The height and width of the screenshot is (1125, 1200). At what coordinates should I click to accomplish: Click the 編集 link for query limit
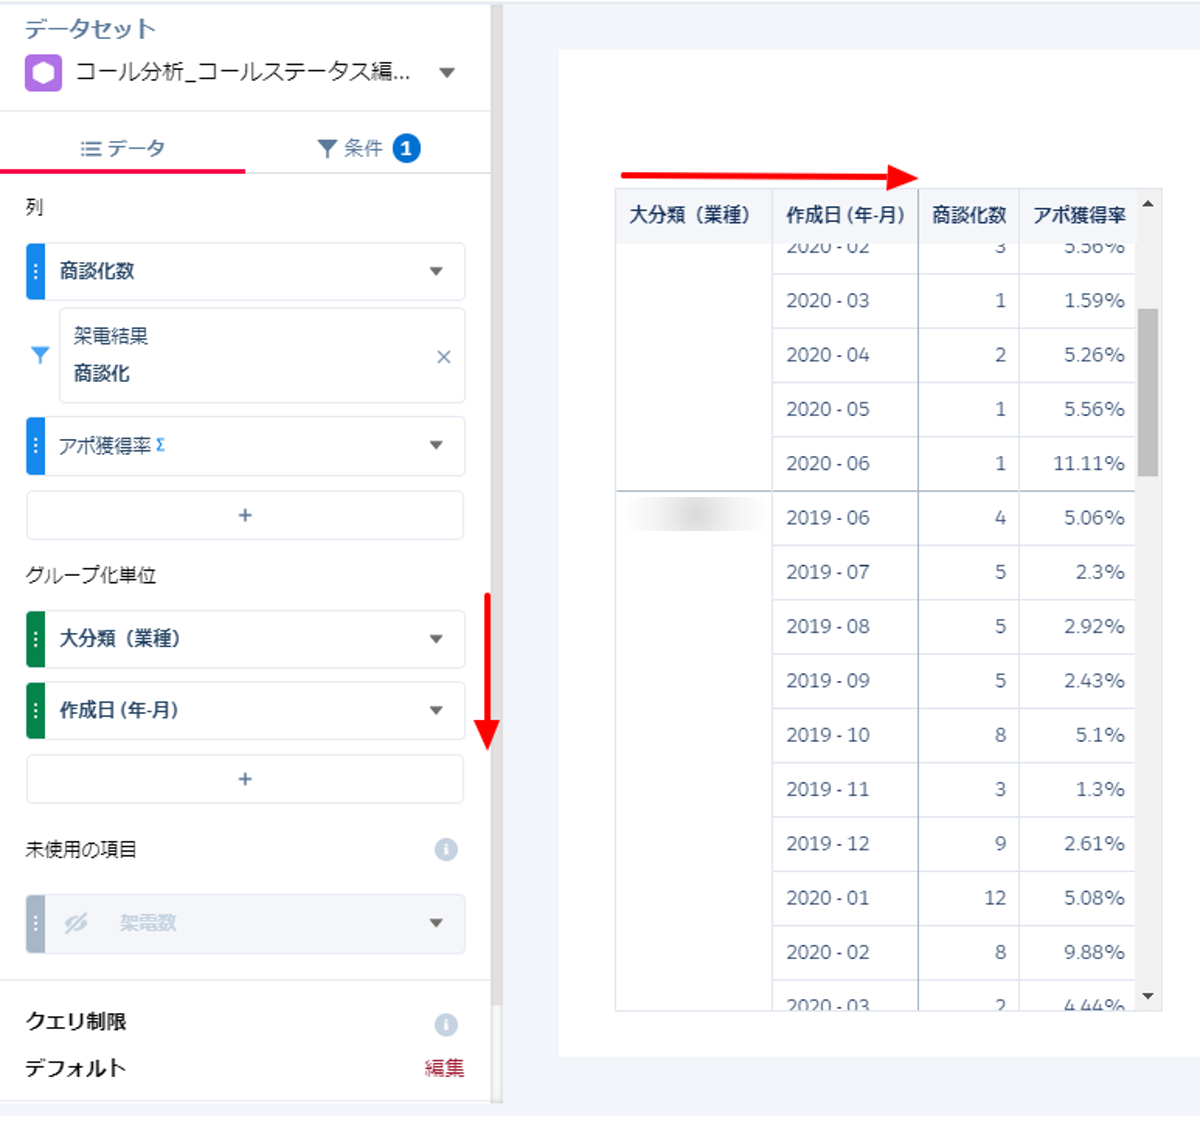pyautogui.click(x=444, y=1068)
